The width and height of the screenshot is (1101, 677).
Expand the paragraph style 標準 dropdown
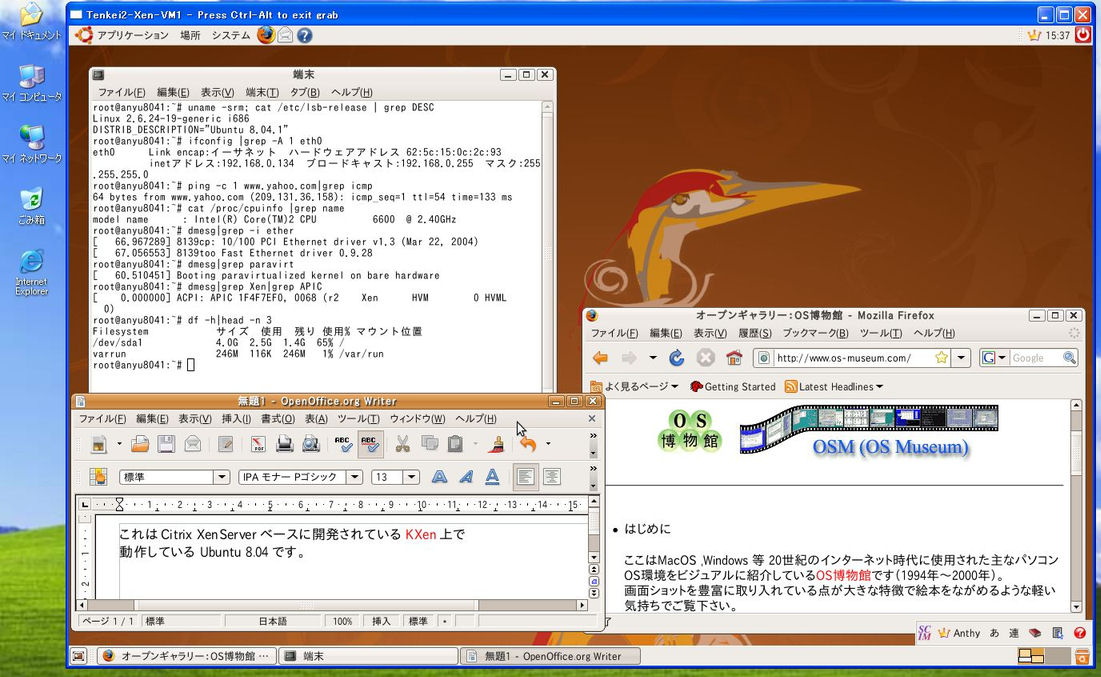click(x=221, y=478)
